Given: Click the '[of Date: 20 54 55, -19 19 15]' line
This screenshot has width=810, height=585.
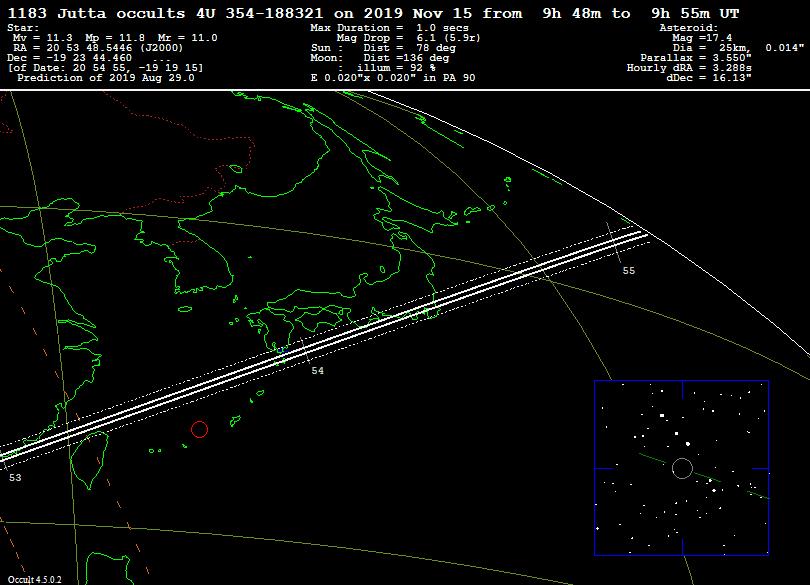Looking at the screenshot, I should pyautogui.click(x=106, y=68).
